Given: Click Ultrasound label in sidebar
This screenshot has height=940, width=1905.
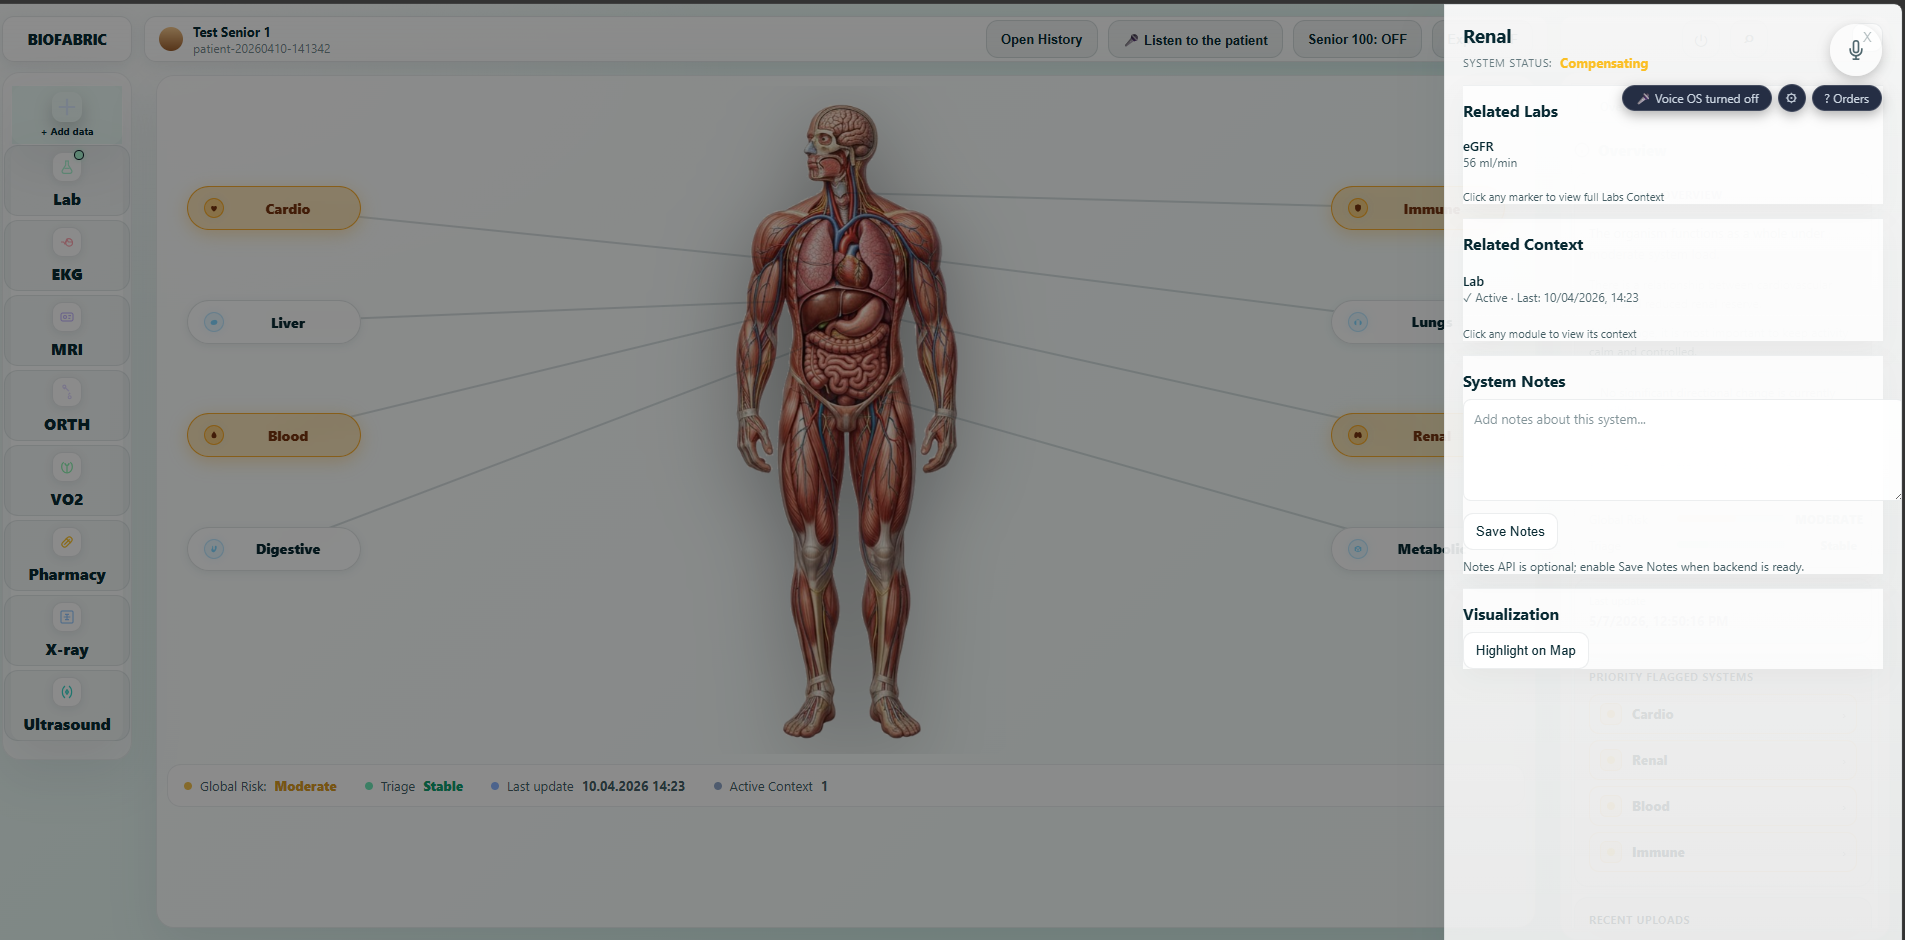Looking at the screenshot, I should coord(67,724).
